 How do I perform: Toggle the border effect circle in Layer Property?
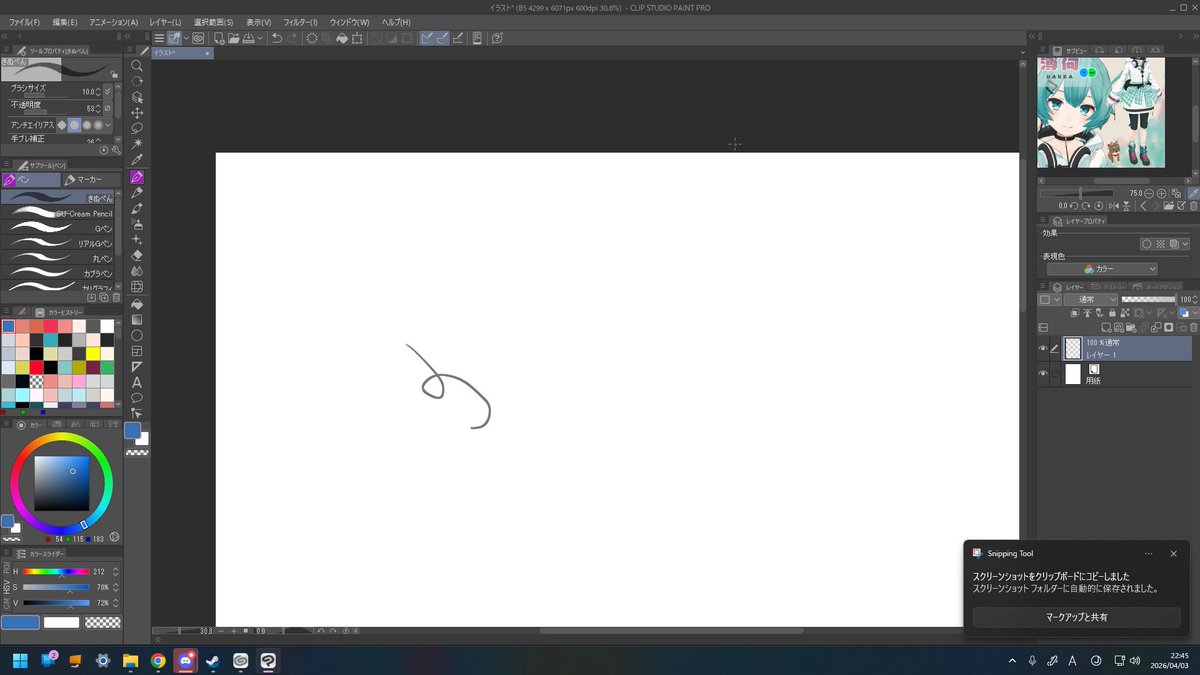pos(1147,244)
